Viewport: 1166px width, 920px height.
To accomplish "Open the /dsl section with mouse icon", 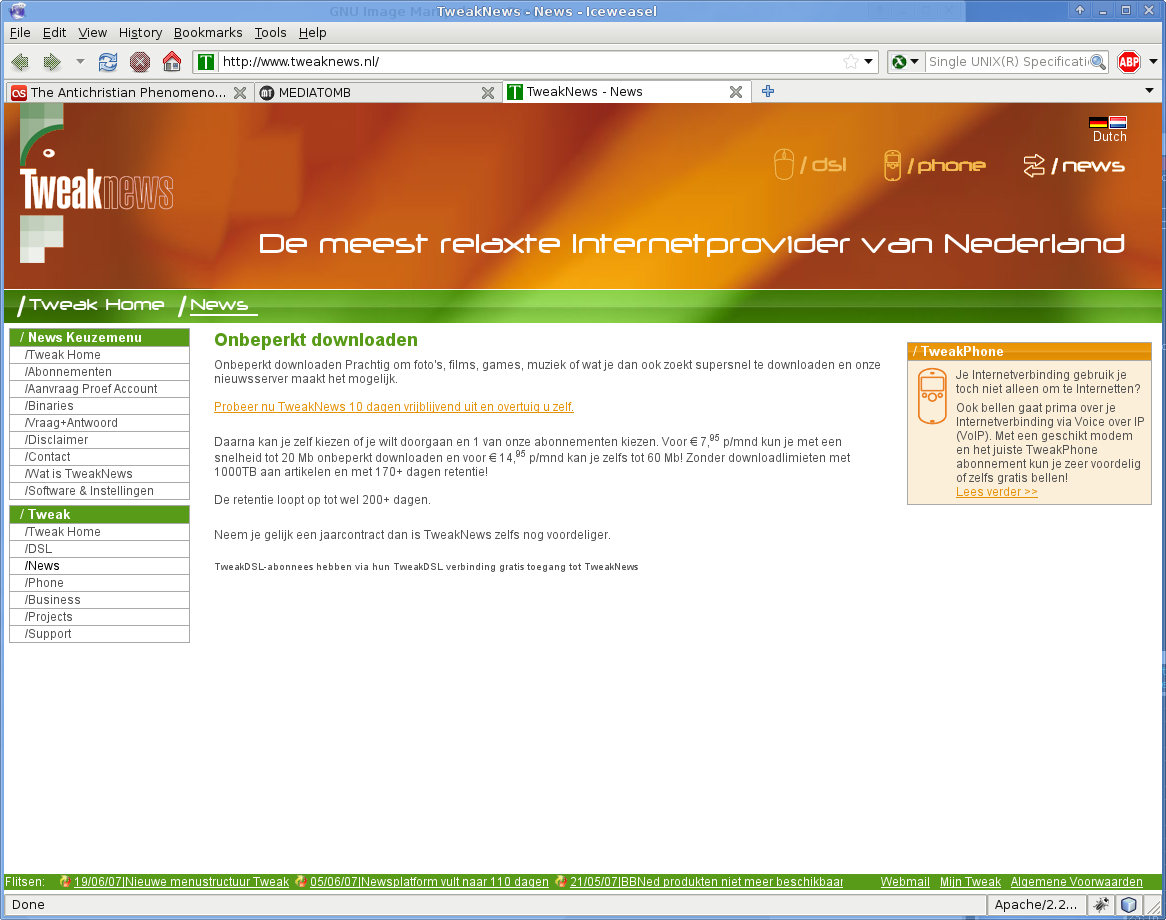I will 810,164.
